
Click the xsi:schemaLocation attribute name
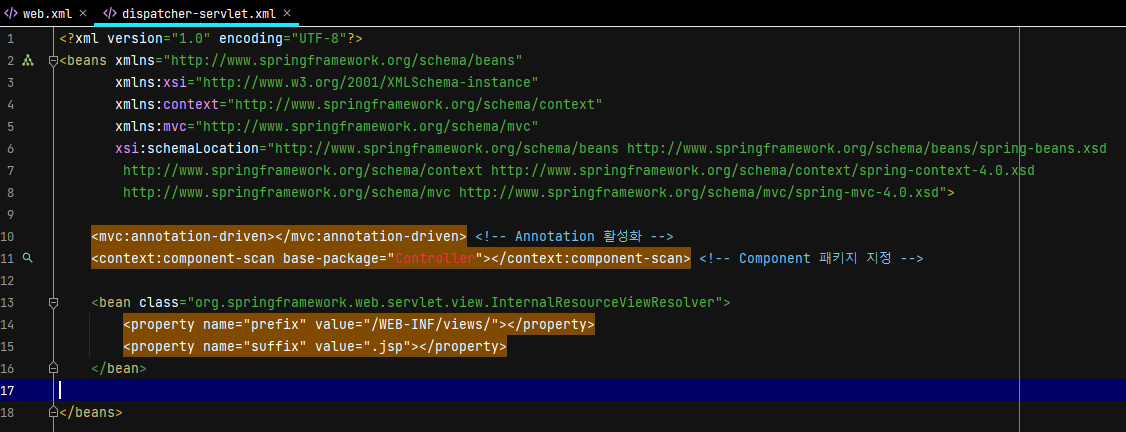(187, 149)
